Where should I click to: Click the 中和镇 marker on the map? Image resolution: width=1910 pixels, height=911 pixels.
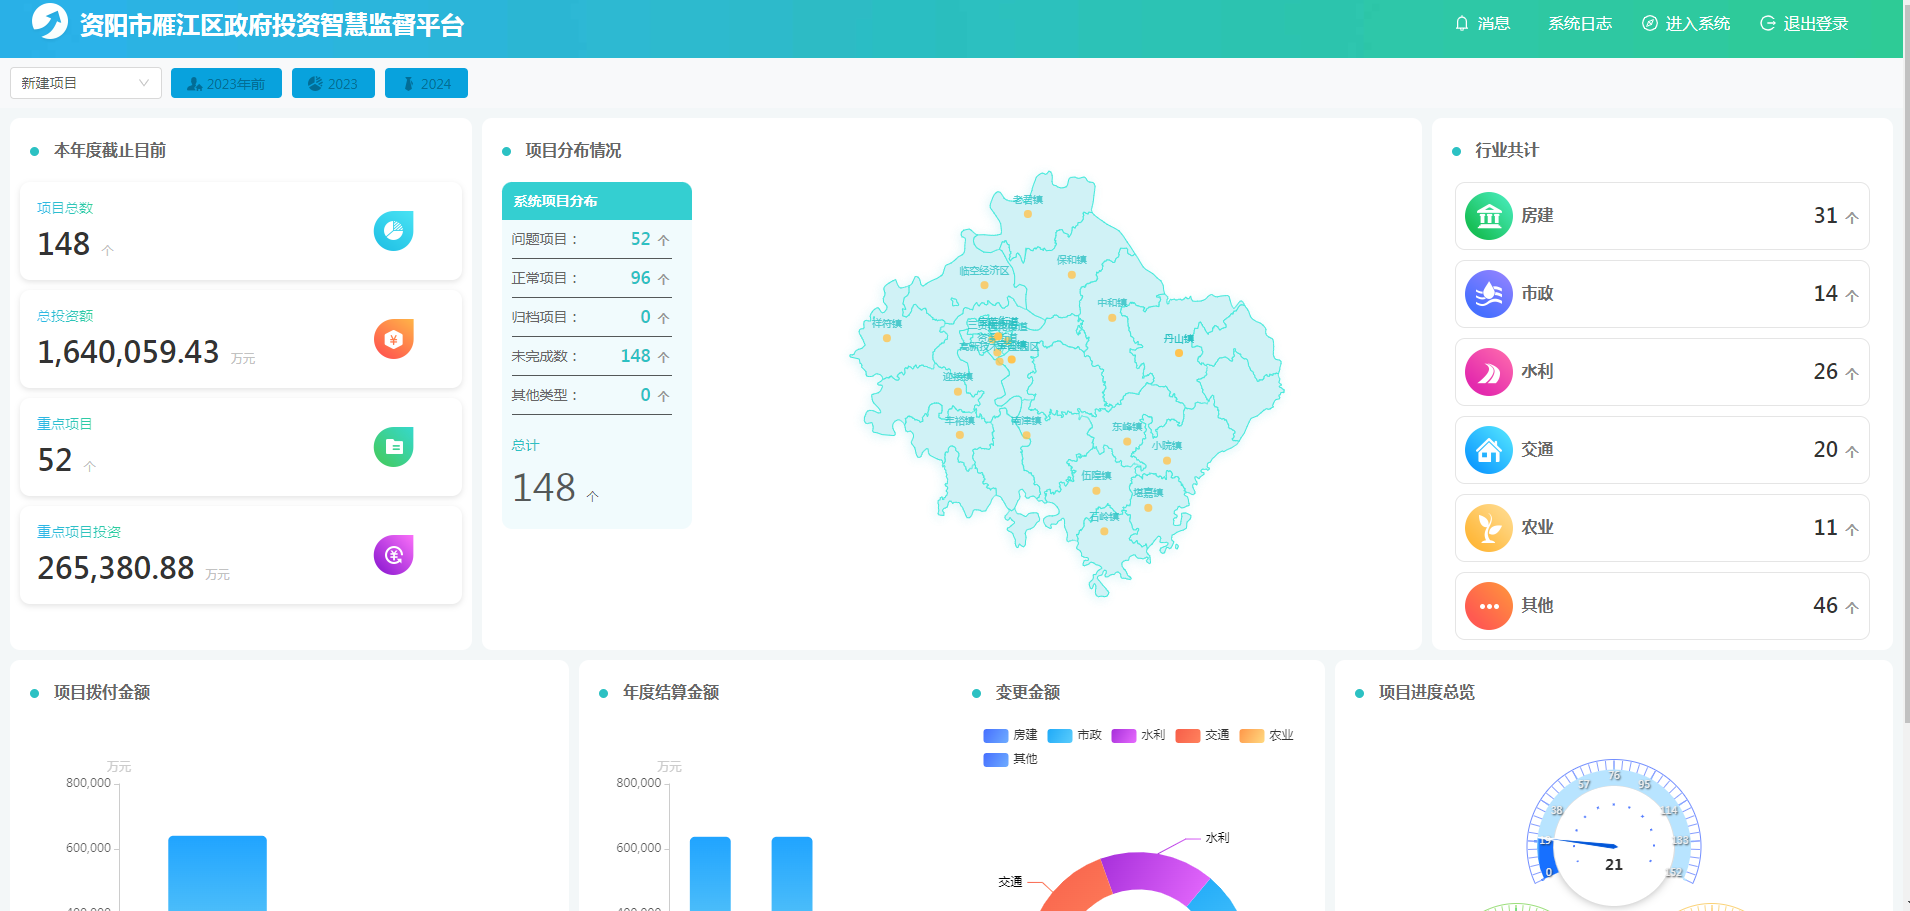(x=1112, y=317)
